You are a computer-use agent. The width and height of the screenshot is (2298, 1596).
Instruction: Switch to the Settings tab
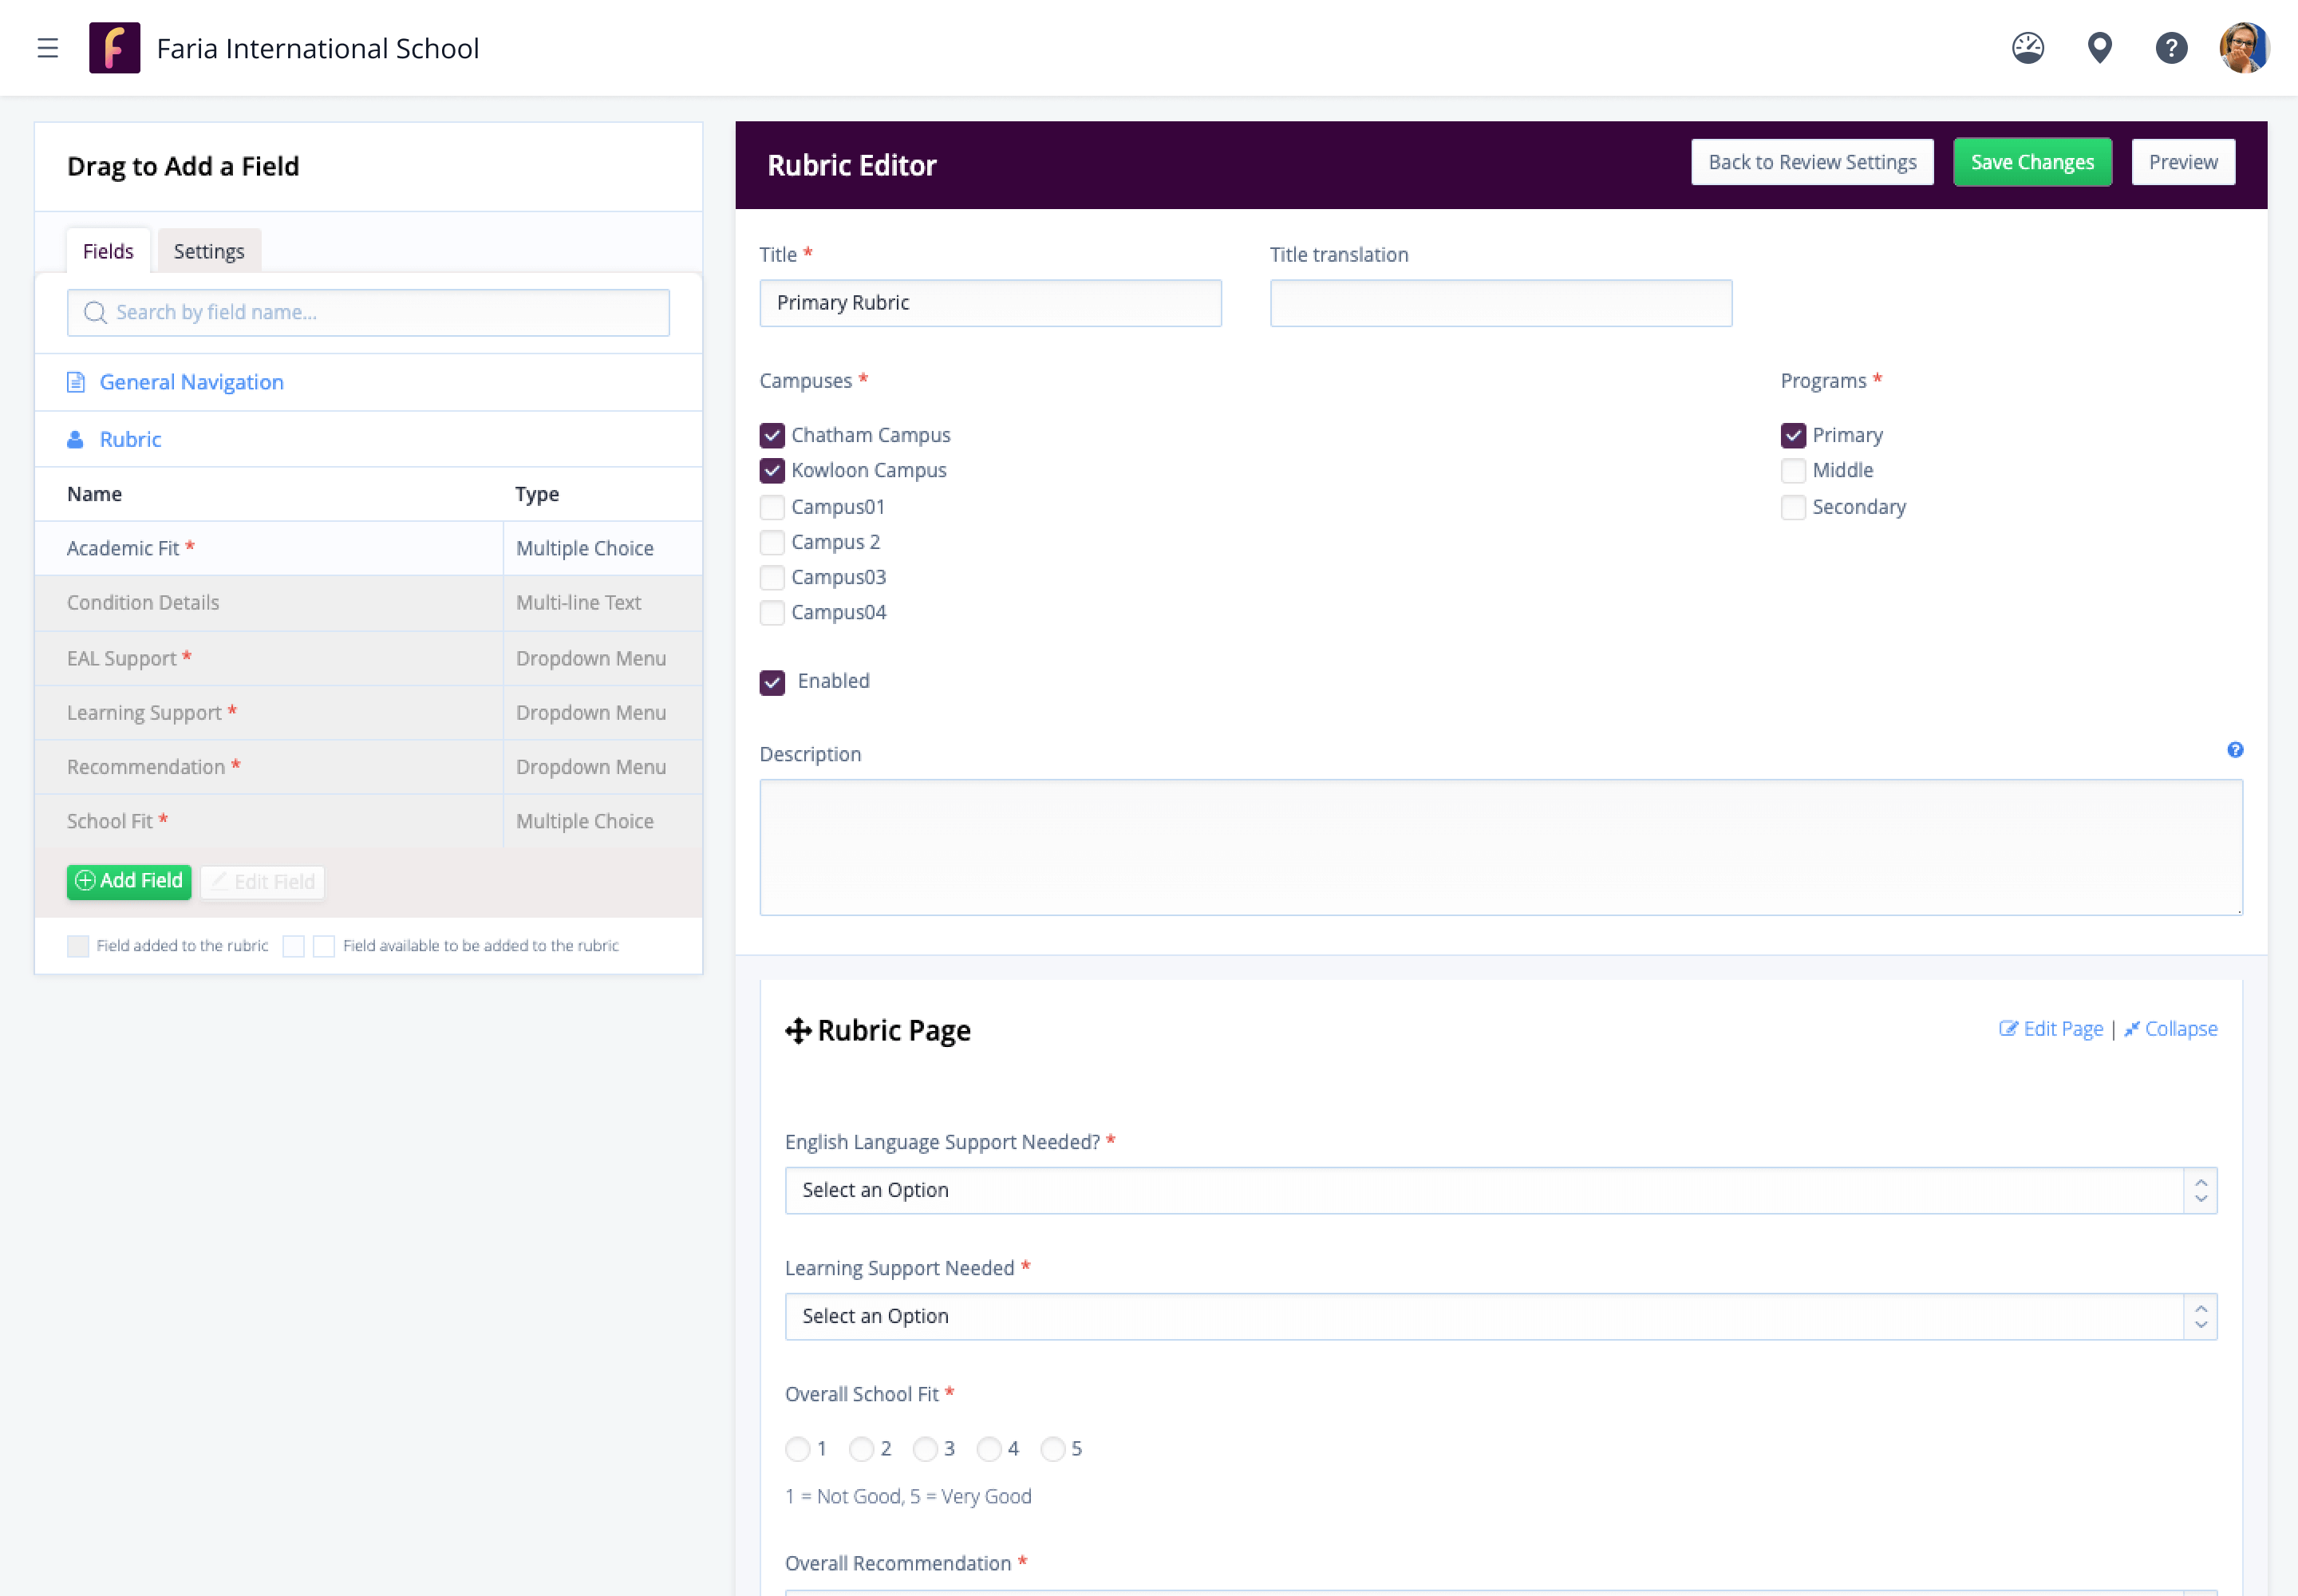[208, 252]
